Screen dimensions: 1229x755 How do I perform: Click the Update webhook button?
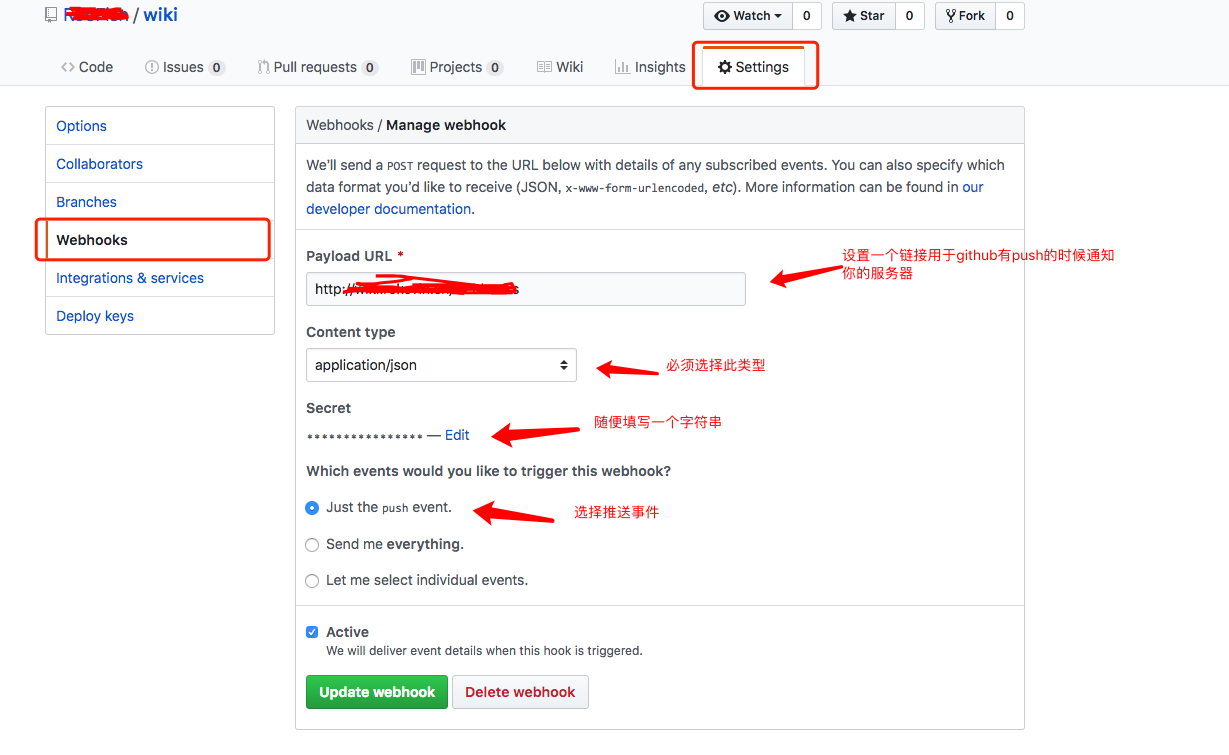coord(377,692)
